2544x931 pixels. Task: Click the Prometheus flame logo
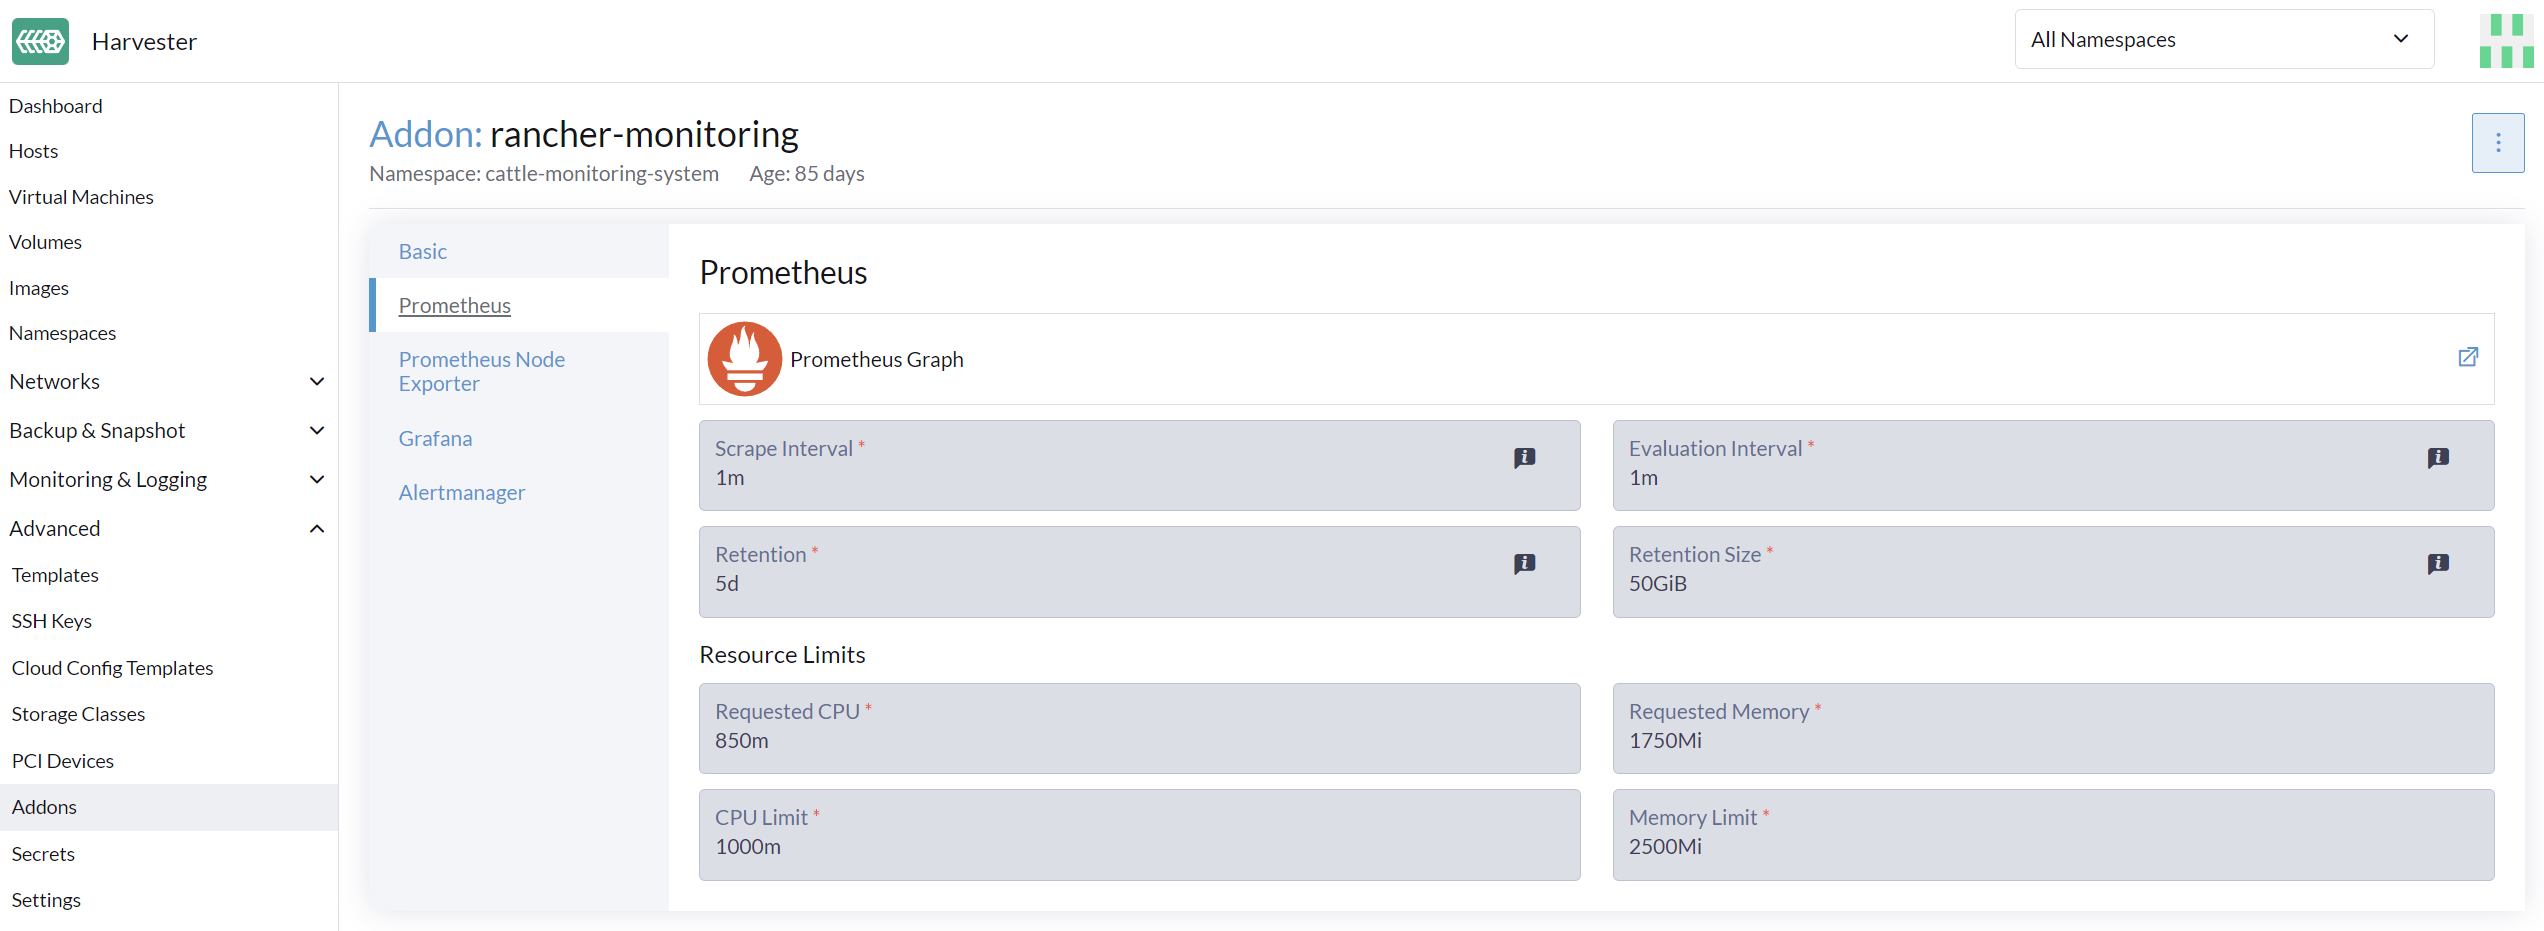click(744, 358)
